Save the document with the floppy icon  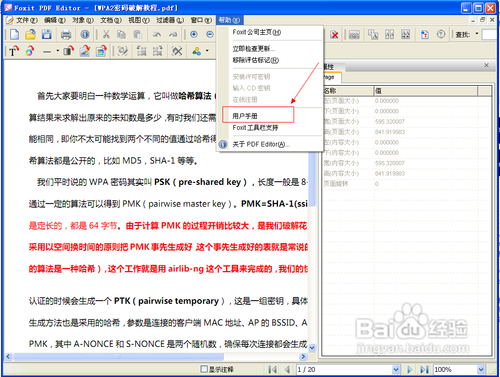(x=46, y=34)
